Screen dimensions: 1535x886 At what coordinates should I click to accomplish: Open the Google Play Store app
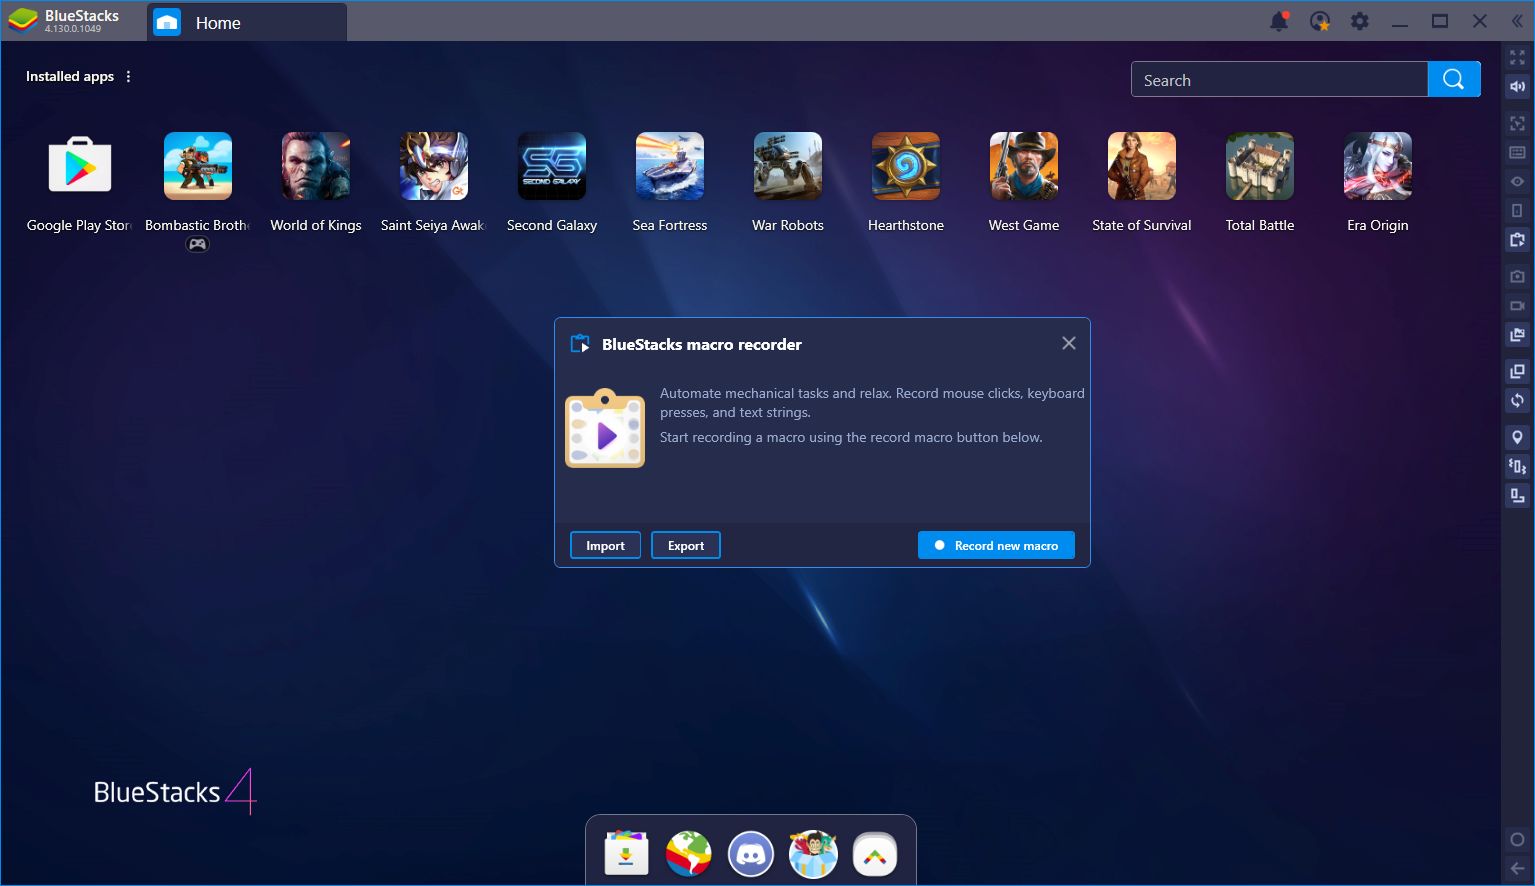[80, 166]
